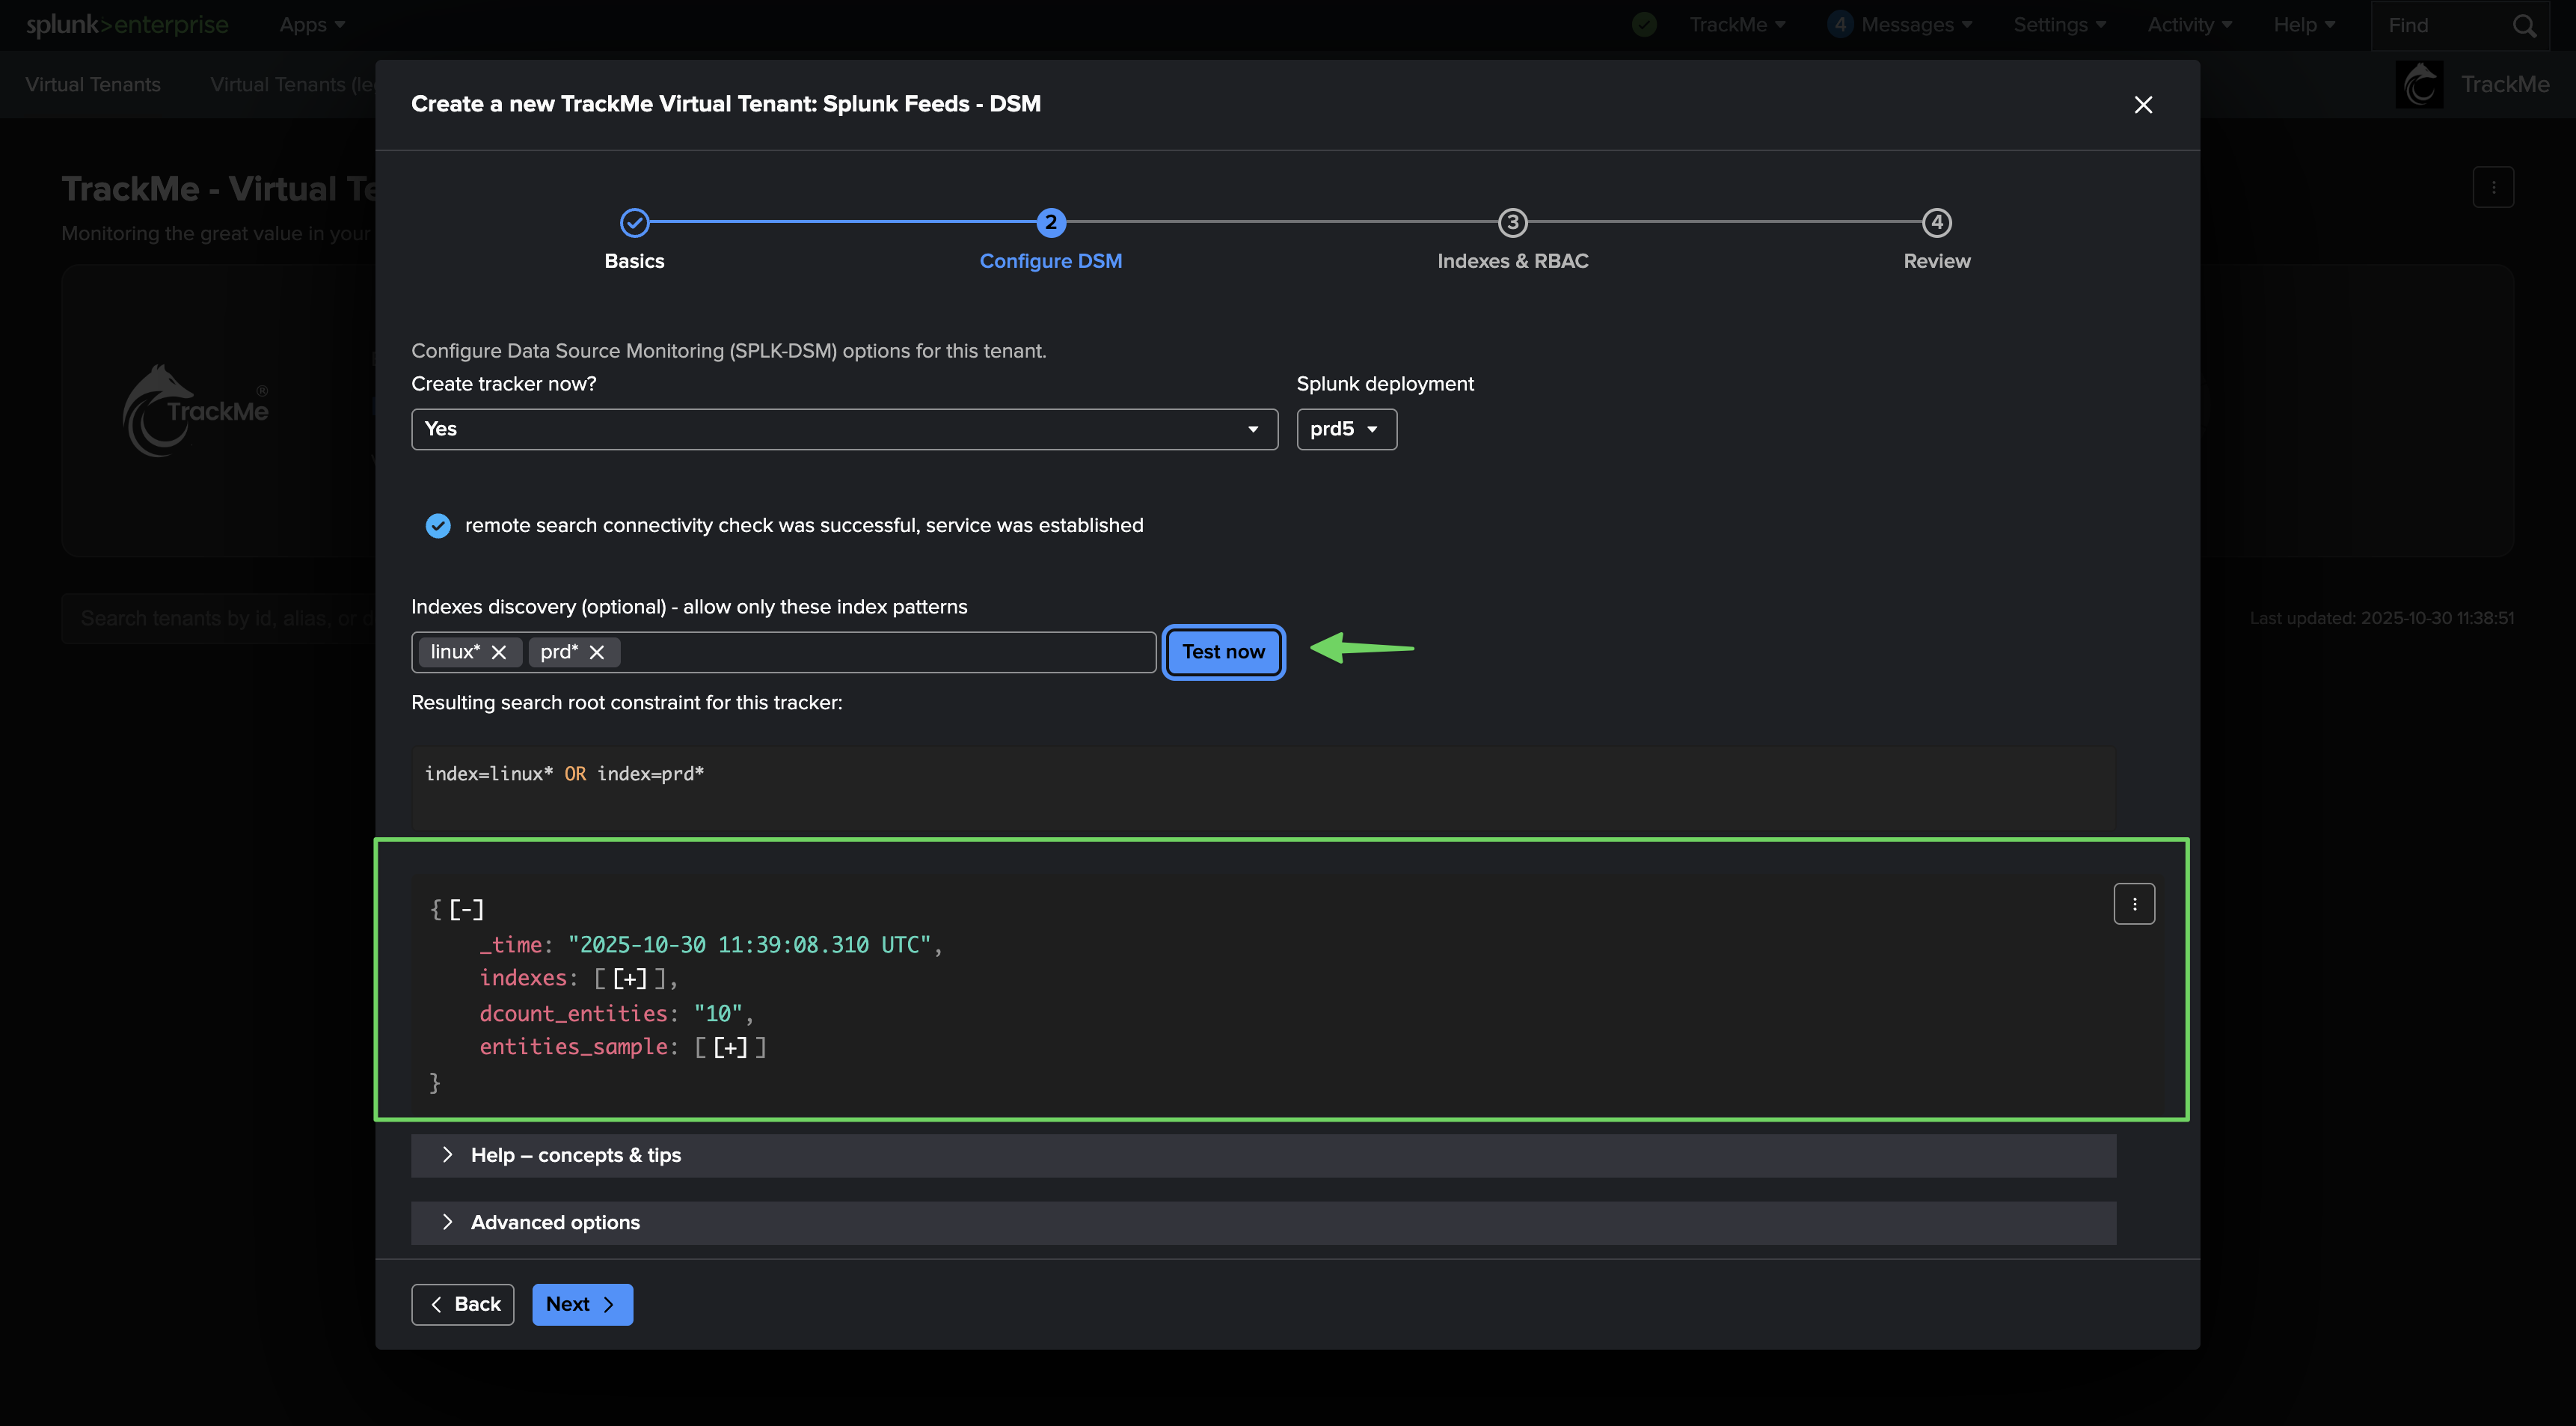Viewport: 2576px width, 1426px height.
Task: Expand the Advanced options section
Action: pyautogui.click(x=555, y=1222)
